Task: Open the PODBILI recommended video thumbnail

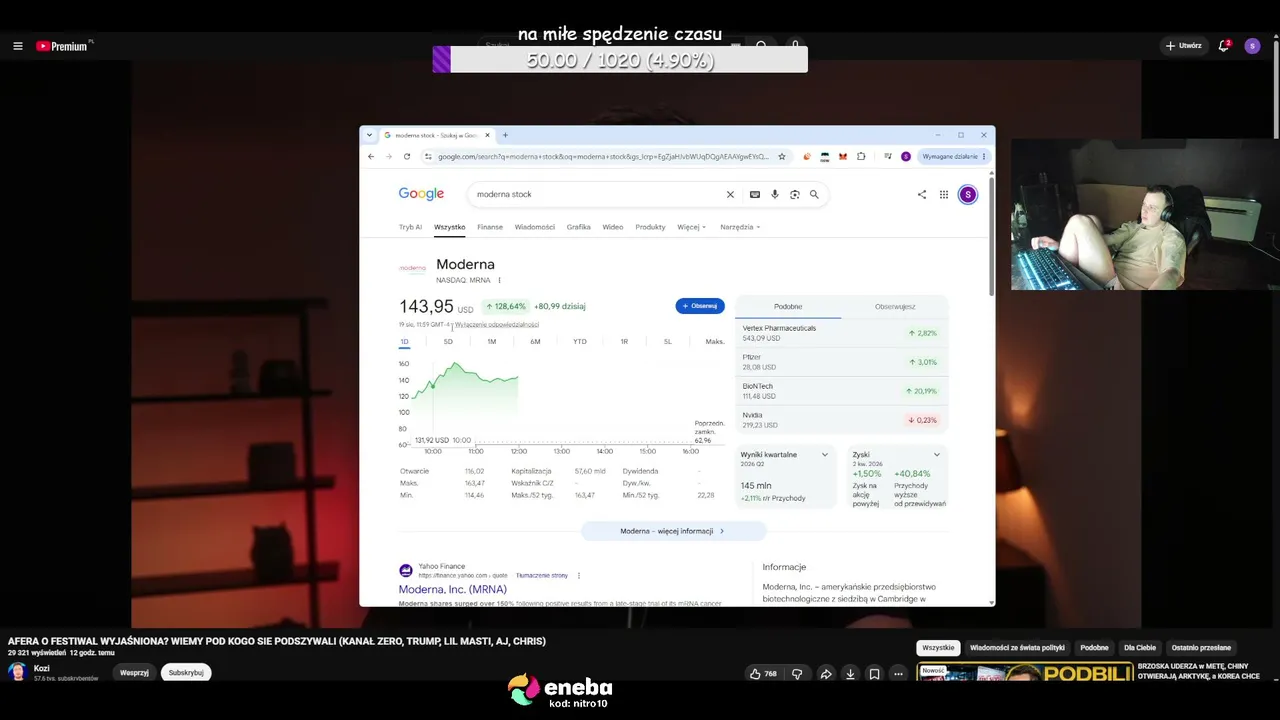Action: coord(1025,672)
